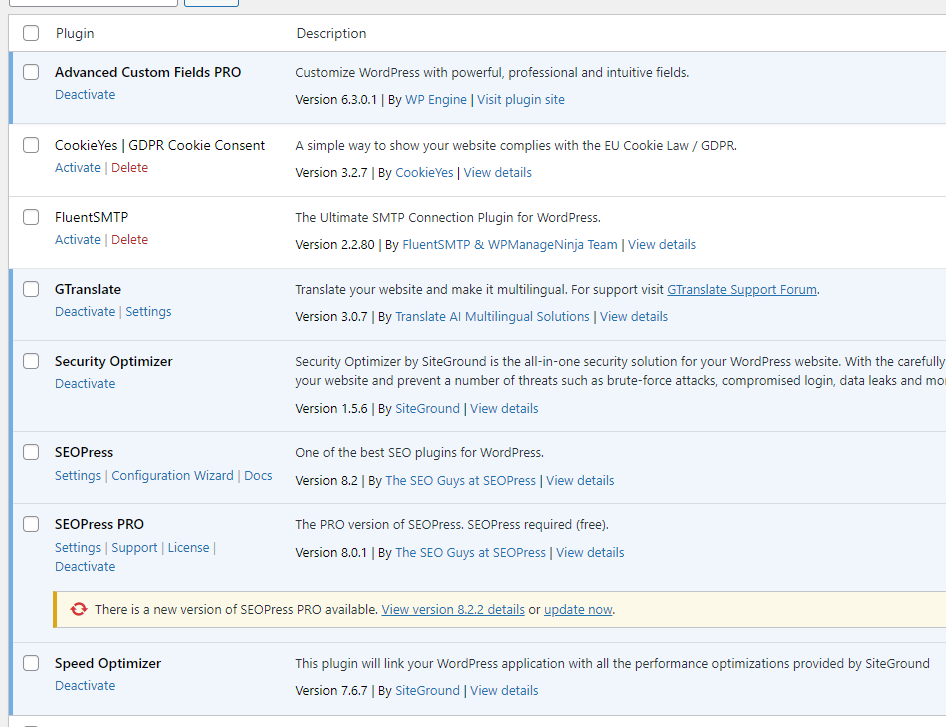Open WP Engine author link

436,100
